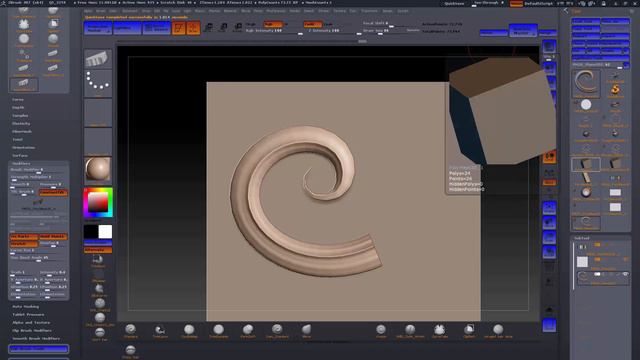This screenshot has width=640, height=360.
Task: Collapse Tool palette with top arrow icon
Action: [566, 11]
